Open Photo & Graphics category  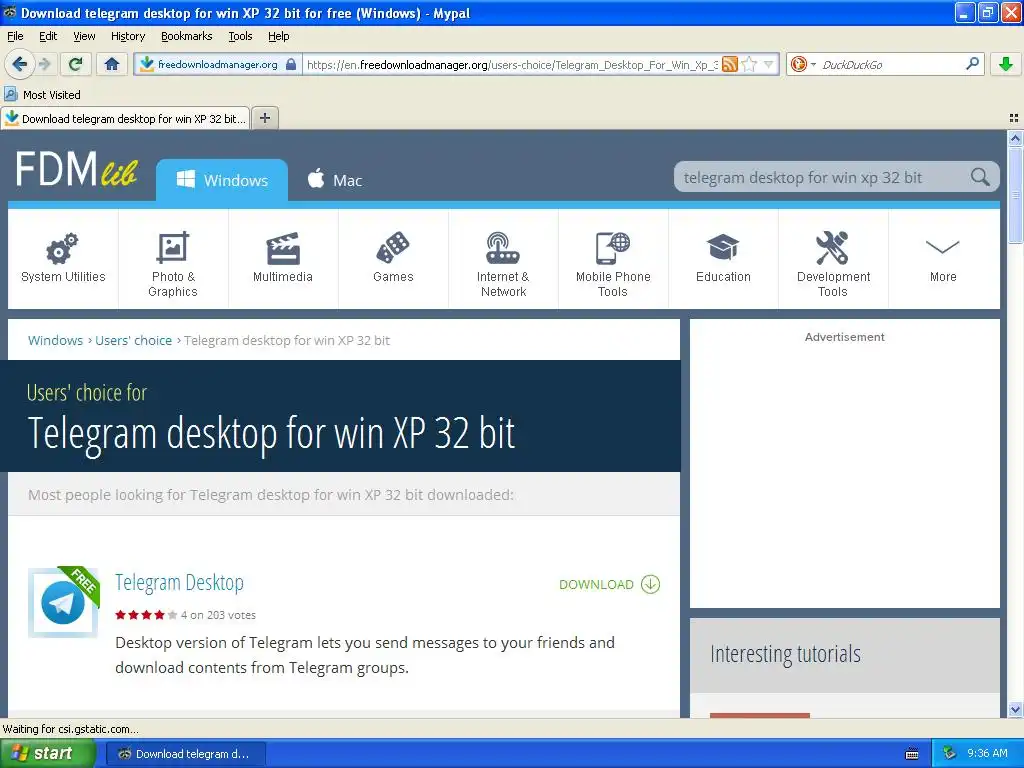[173, 259]
